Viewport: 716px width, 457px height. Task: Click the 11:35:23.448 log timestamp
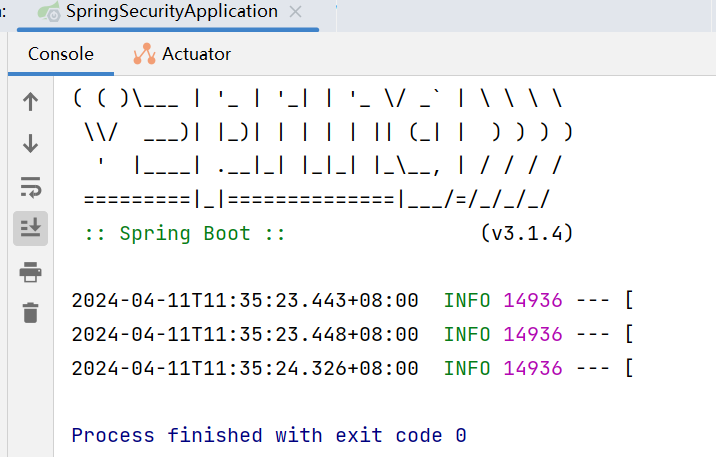[244, 334]
